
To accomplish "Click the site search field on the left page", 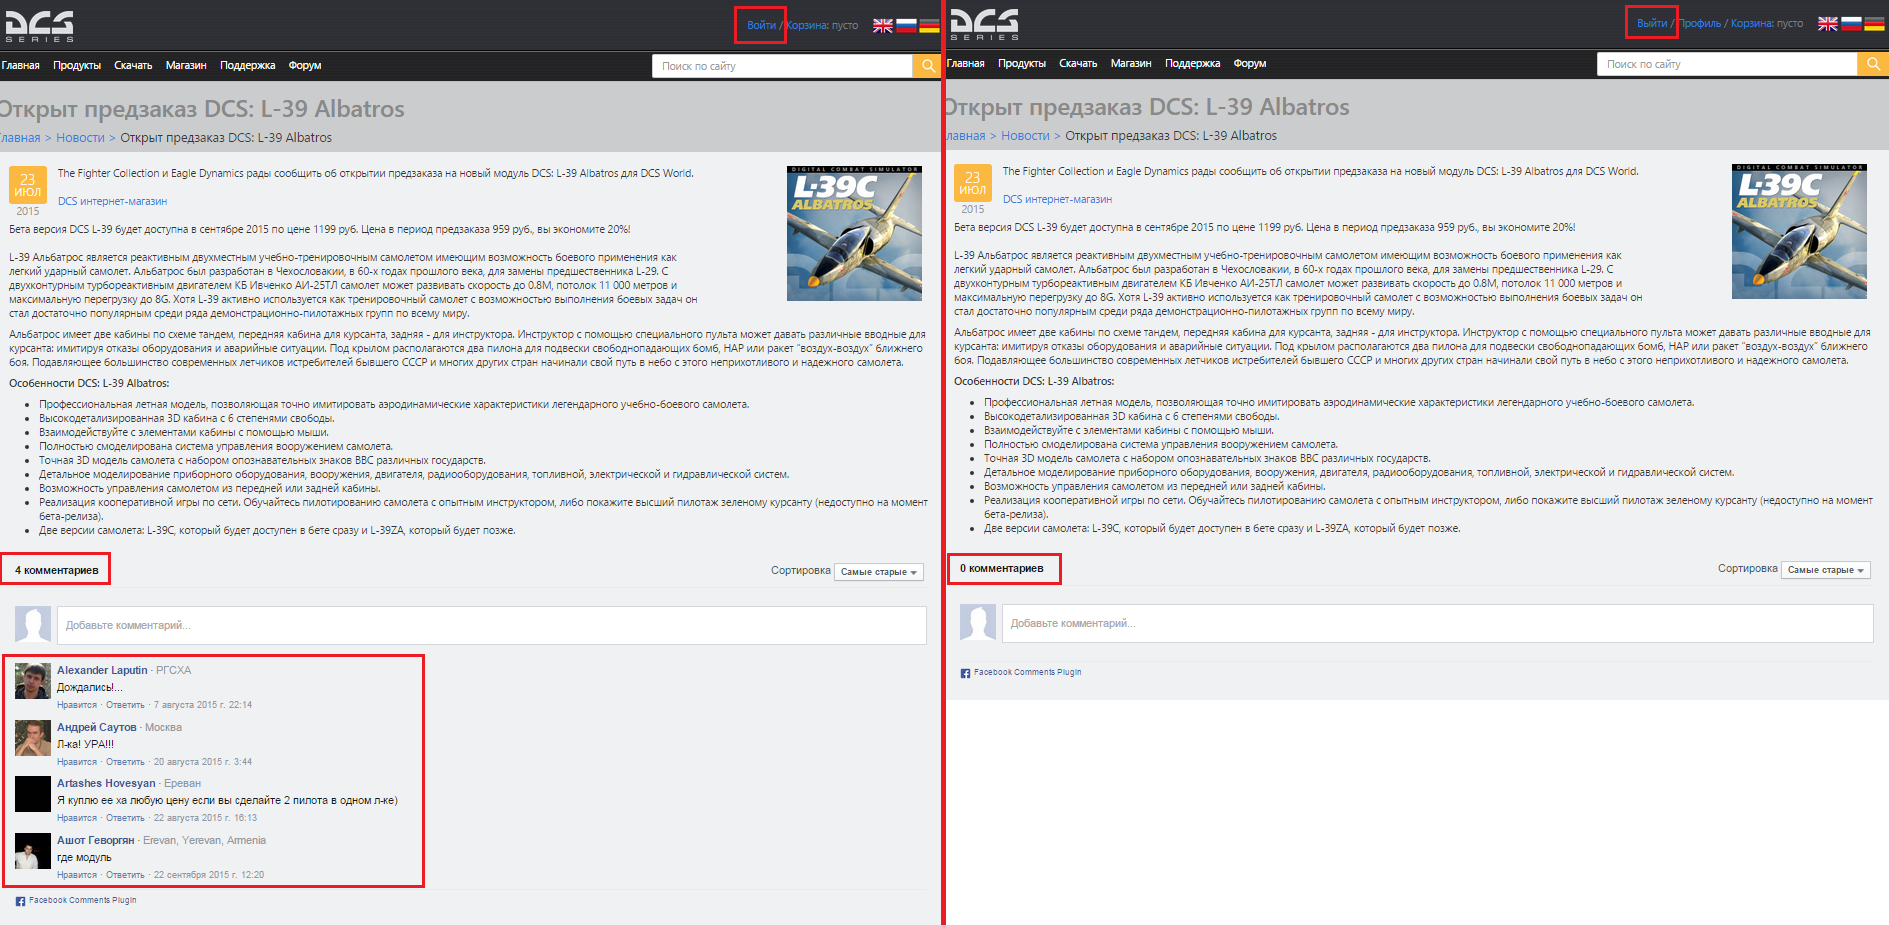I will click(x=782, y=66).
